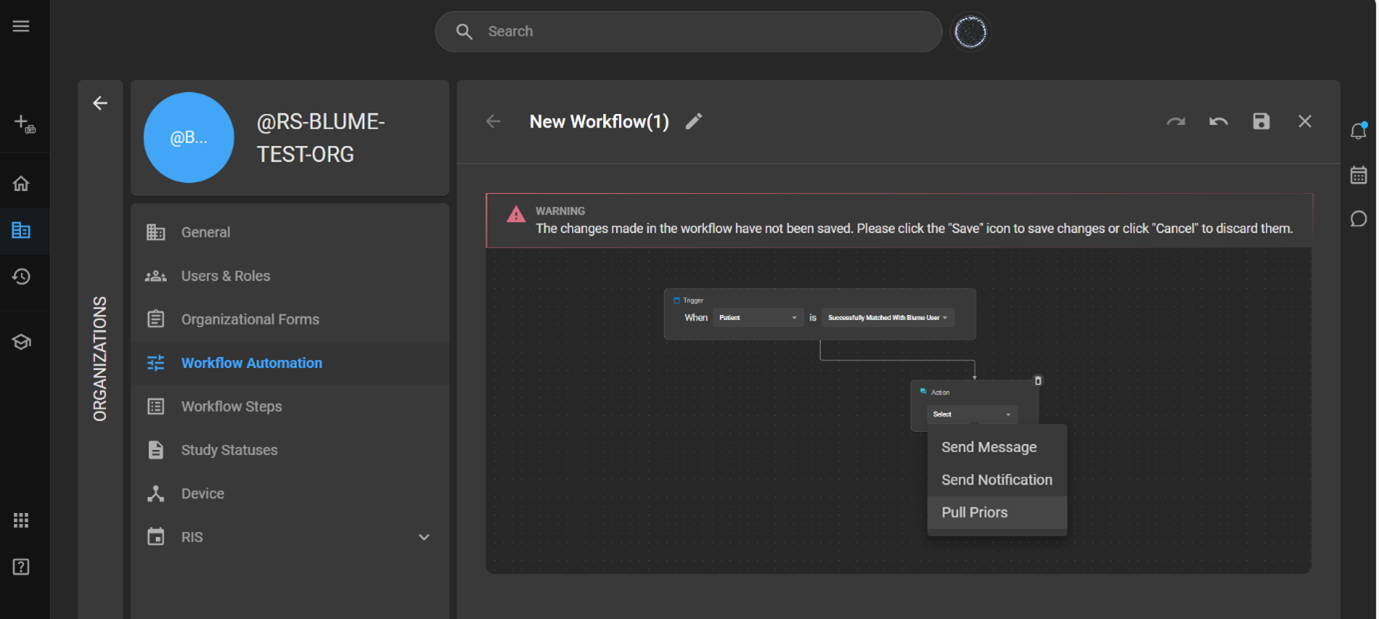Viewport: 1379px width, 619px height.
Task: Select Send Message option
Action: coord(988,447)
